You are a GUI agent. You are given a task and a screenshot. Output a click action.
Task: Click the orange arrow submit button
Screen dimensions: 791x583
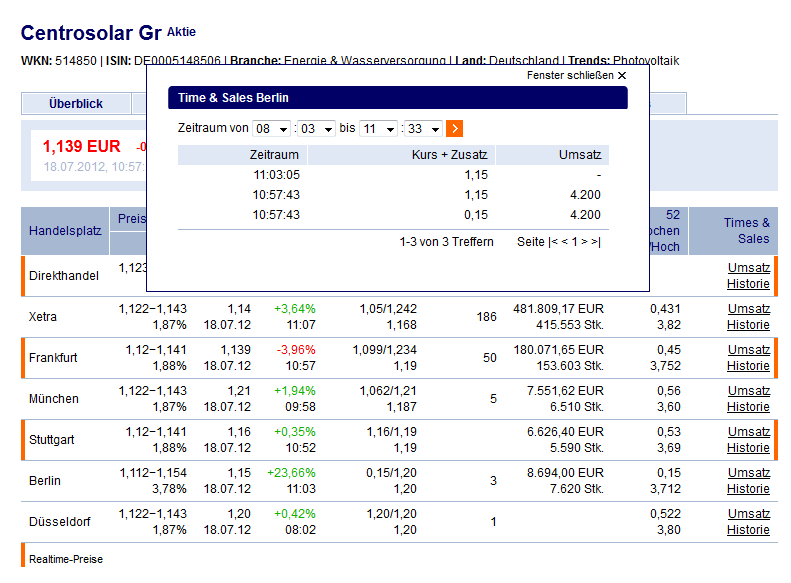(x=454, y=128)
